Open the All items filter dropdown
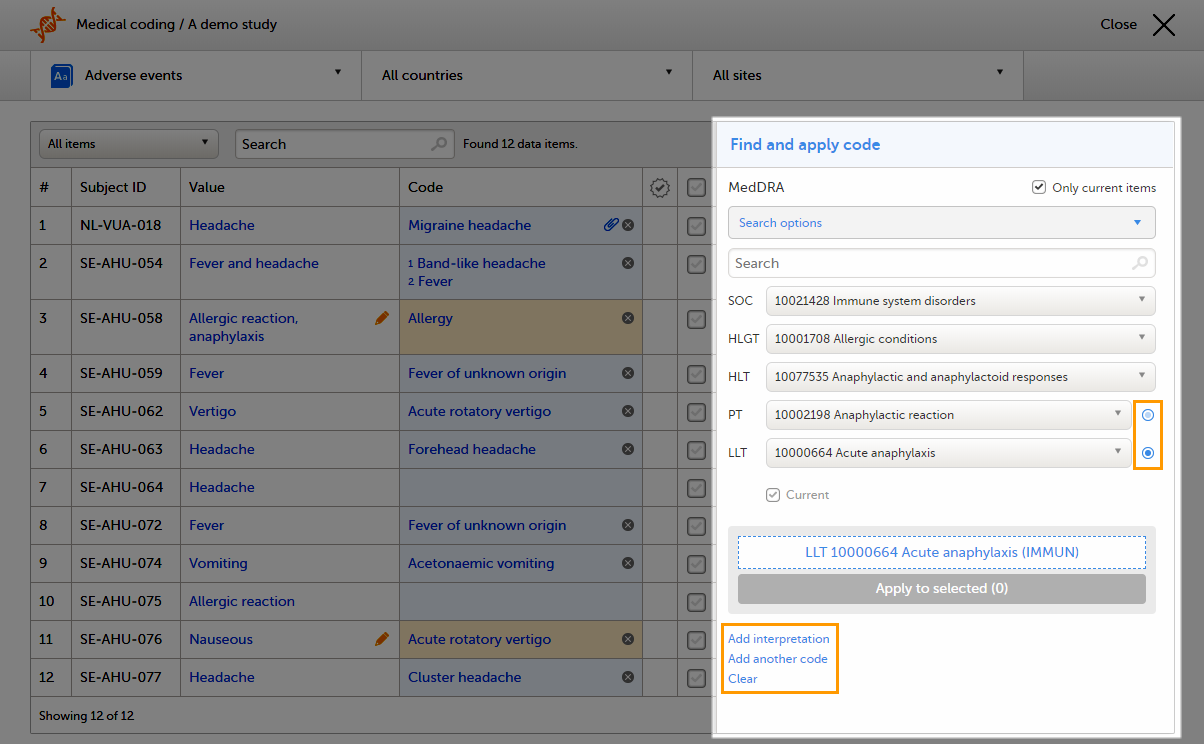 coord(129,144)
